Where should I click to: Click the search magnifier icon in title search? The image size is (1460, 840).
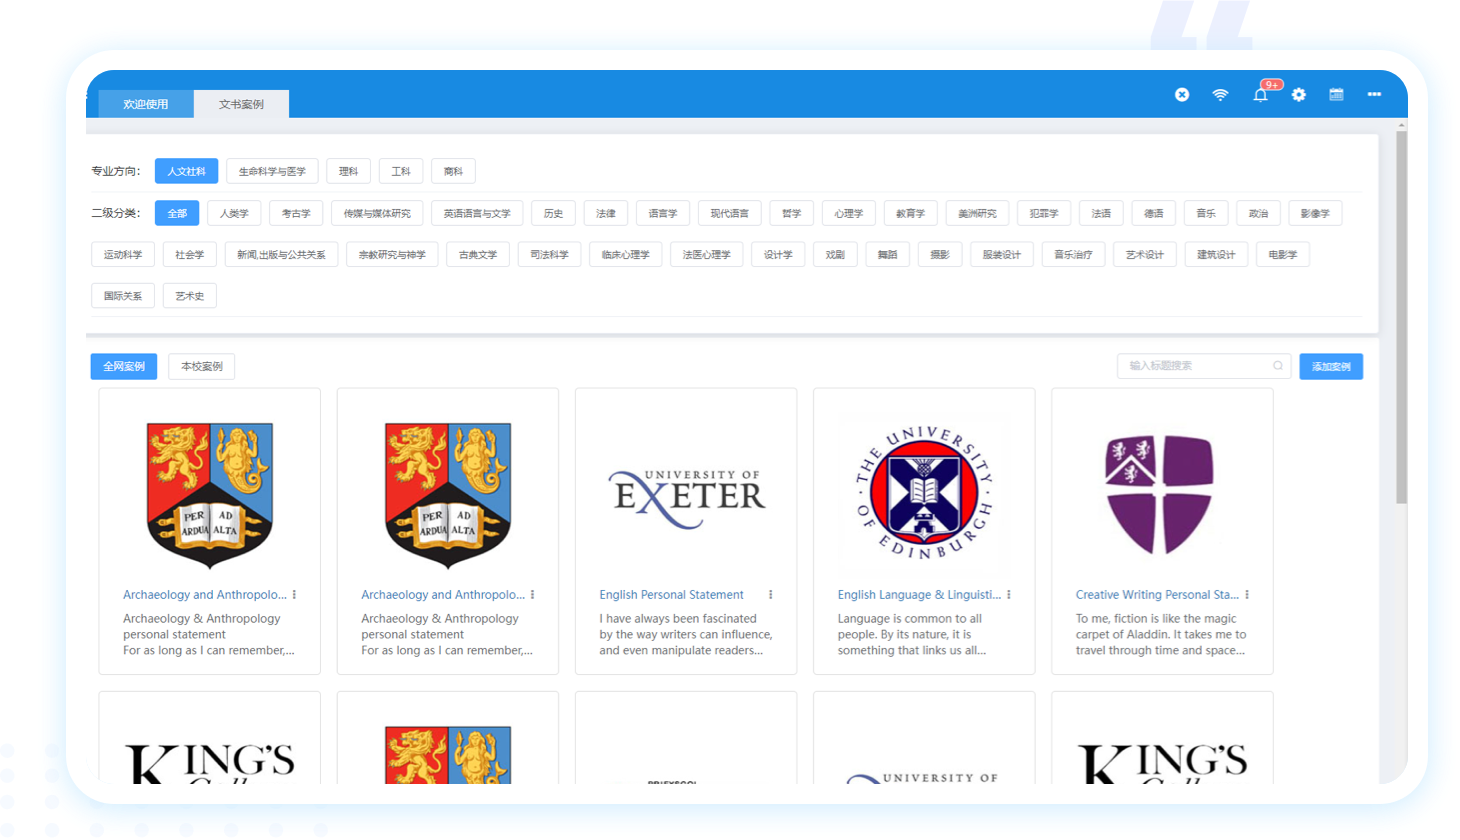point(1277,366)
